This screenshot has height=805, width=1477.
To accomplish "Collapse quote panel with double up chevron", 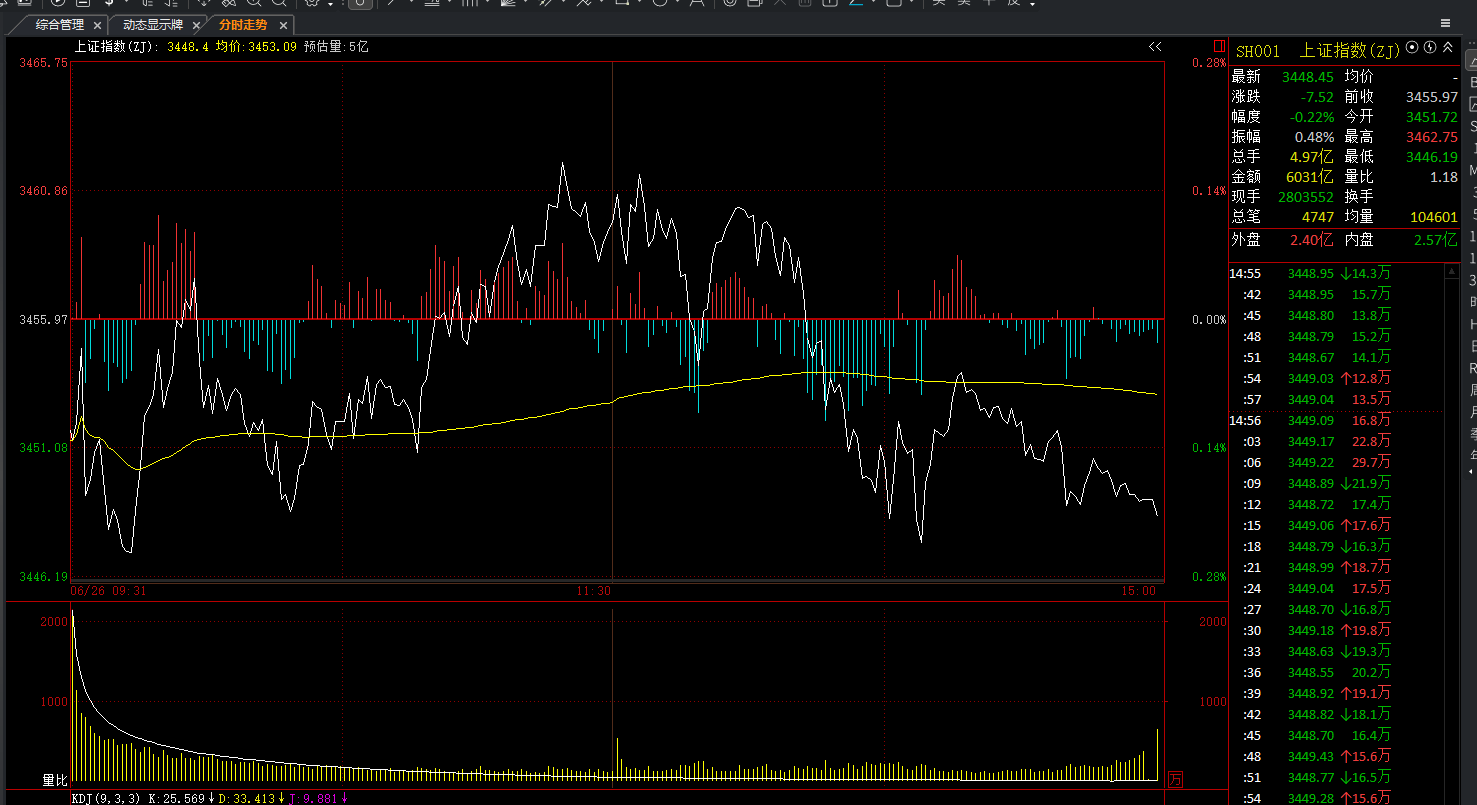I will [x=1448, y=48].
